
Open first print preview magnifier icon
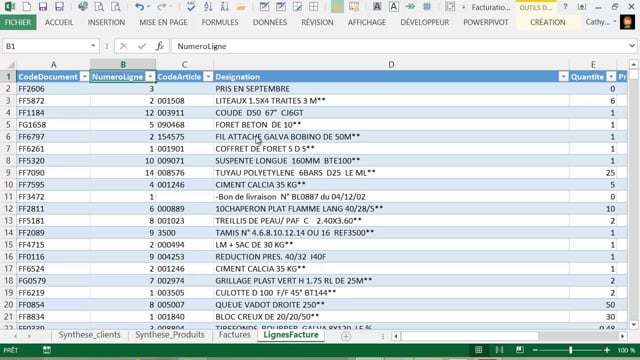point(99,7)
